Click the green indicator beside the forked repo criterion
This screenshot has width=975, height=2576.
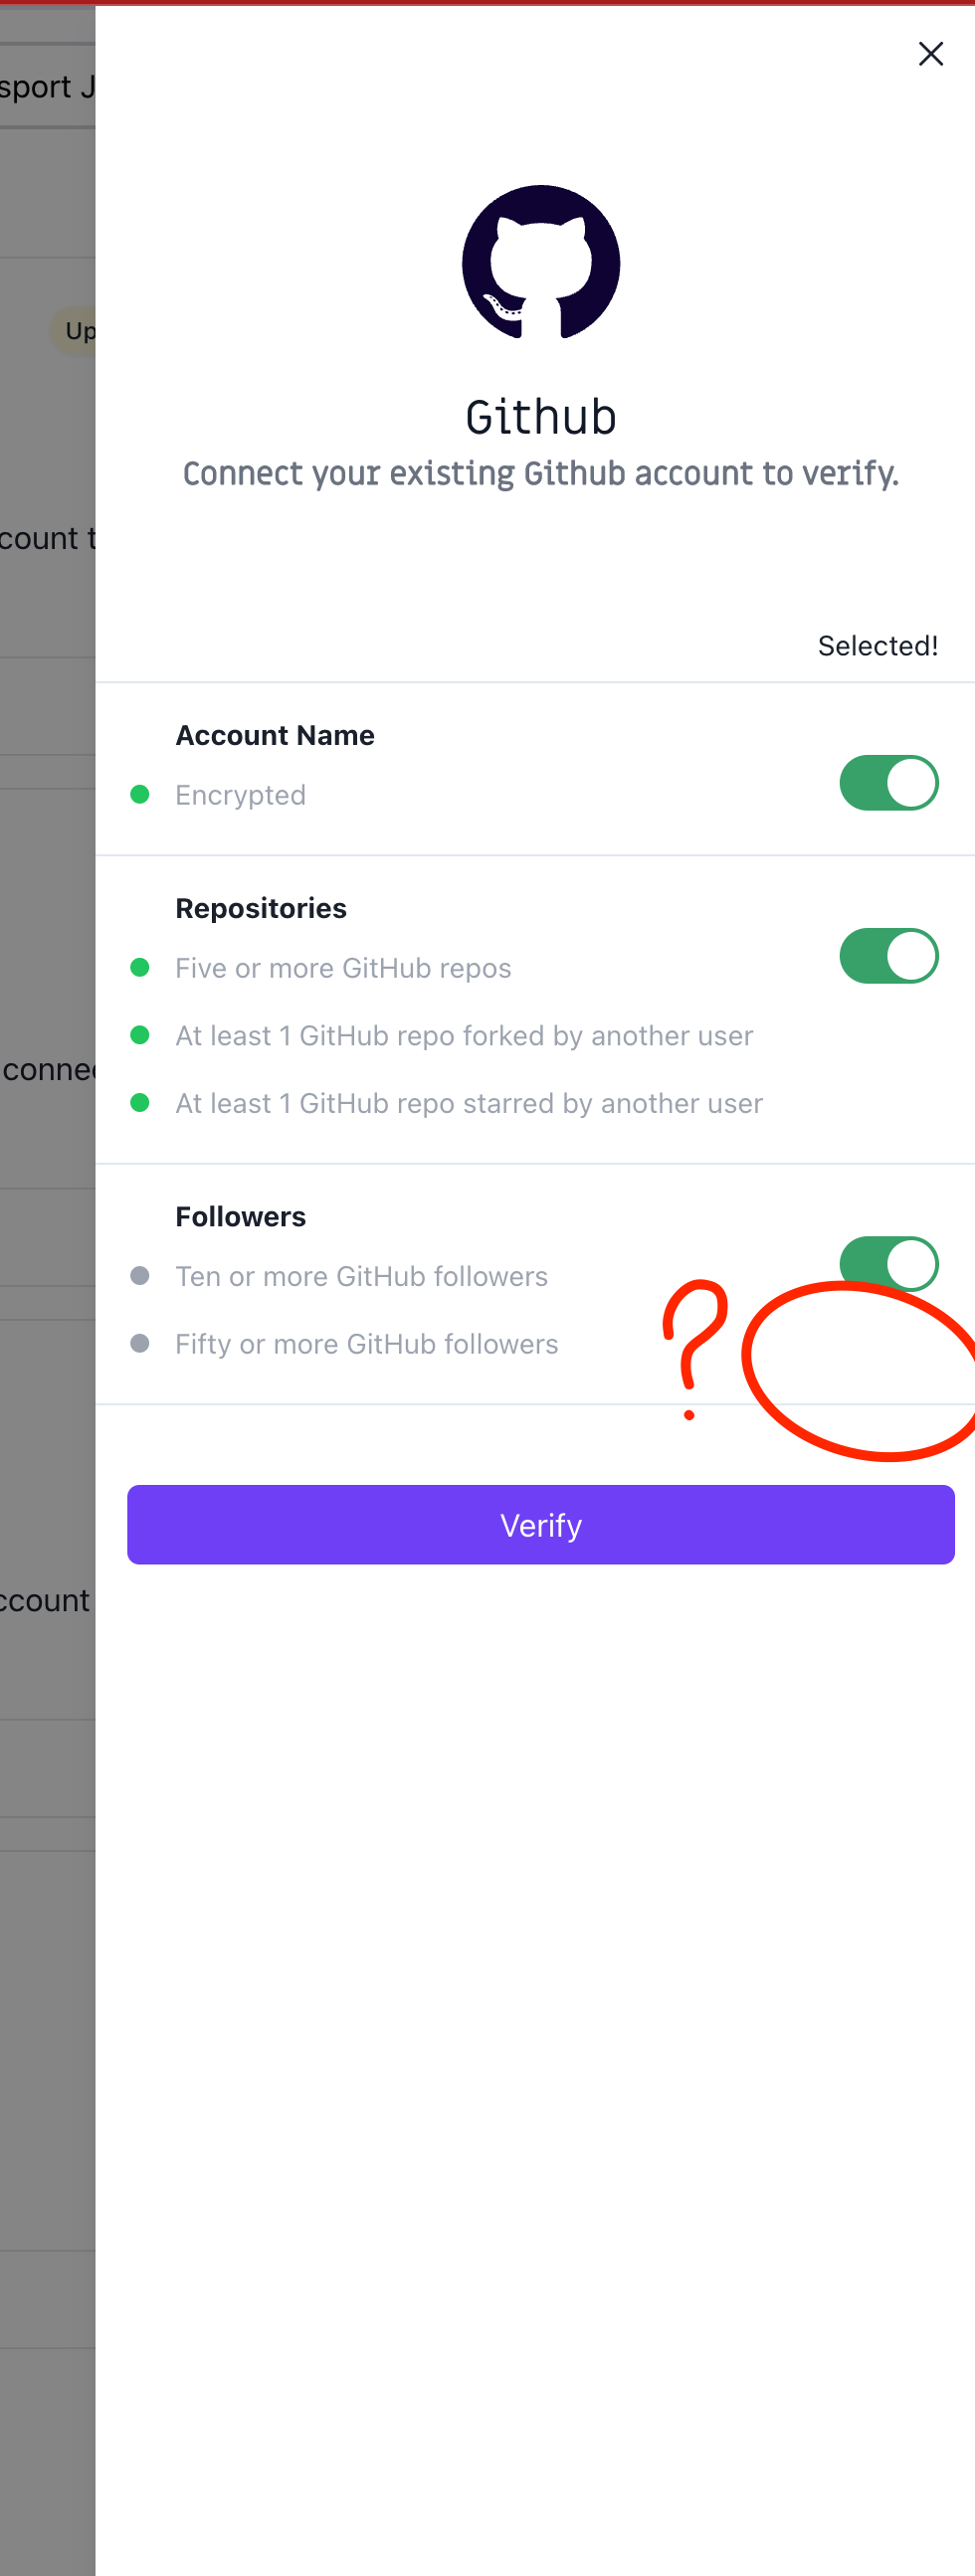[x=141, y=1035]
